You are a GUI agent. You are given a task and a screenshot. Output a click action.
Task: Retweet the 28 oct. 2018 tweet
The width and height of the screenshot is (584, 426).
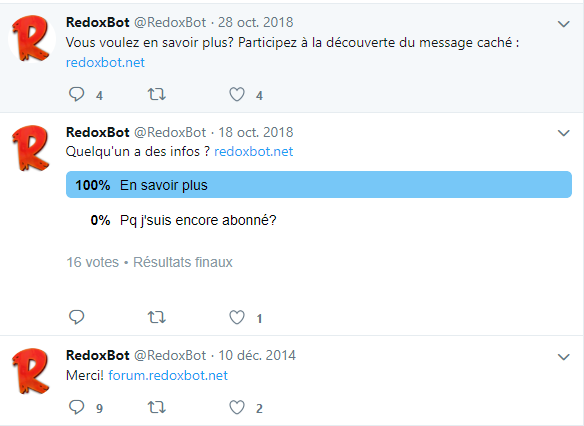[x=156, y=94]
